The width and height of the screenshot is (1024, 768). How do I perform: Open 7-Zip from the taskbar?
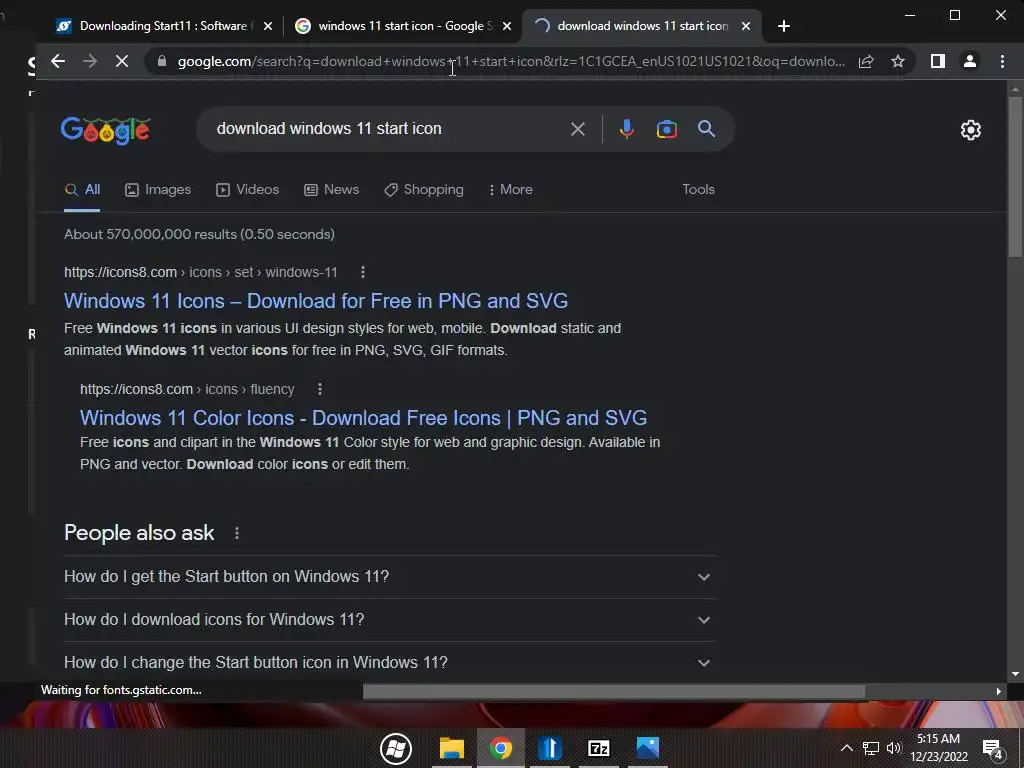pos(599,748)
